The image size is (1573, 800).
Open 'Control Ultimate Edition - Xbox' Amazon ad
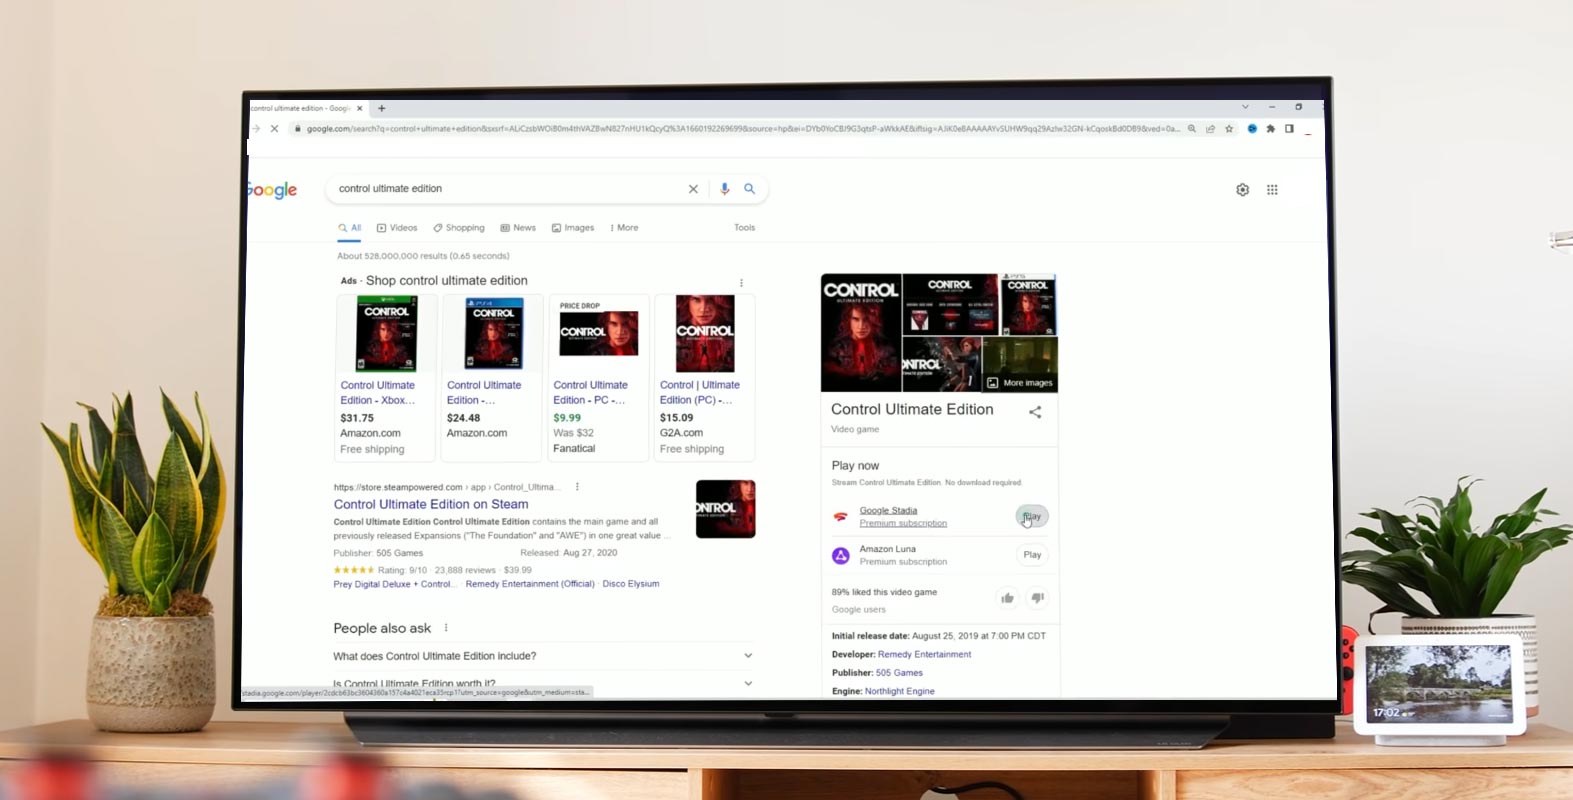(x=378, y=392)
